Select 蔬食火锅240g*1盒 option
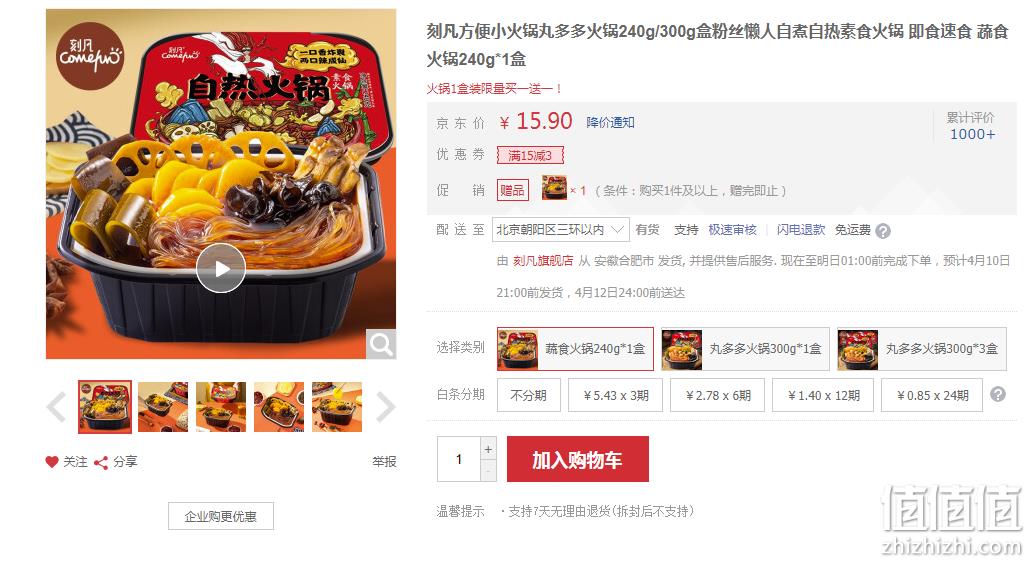Image resolution: width=1031 pixels, height=564 pixels. [x=575, y=349]
